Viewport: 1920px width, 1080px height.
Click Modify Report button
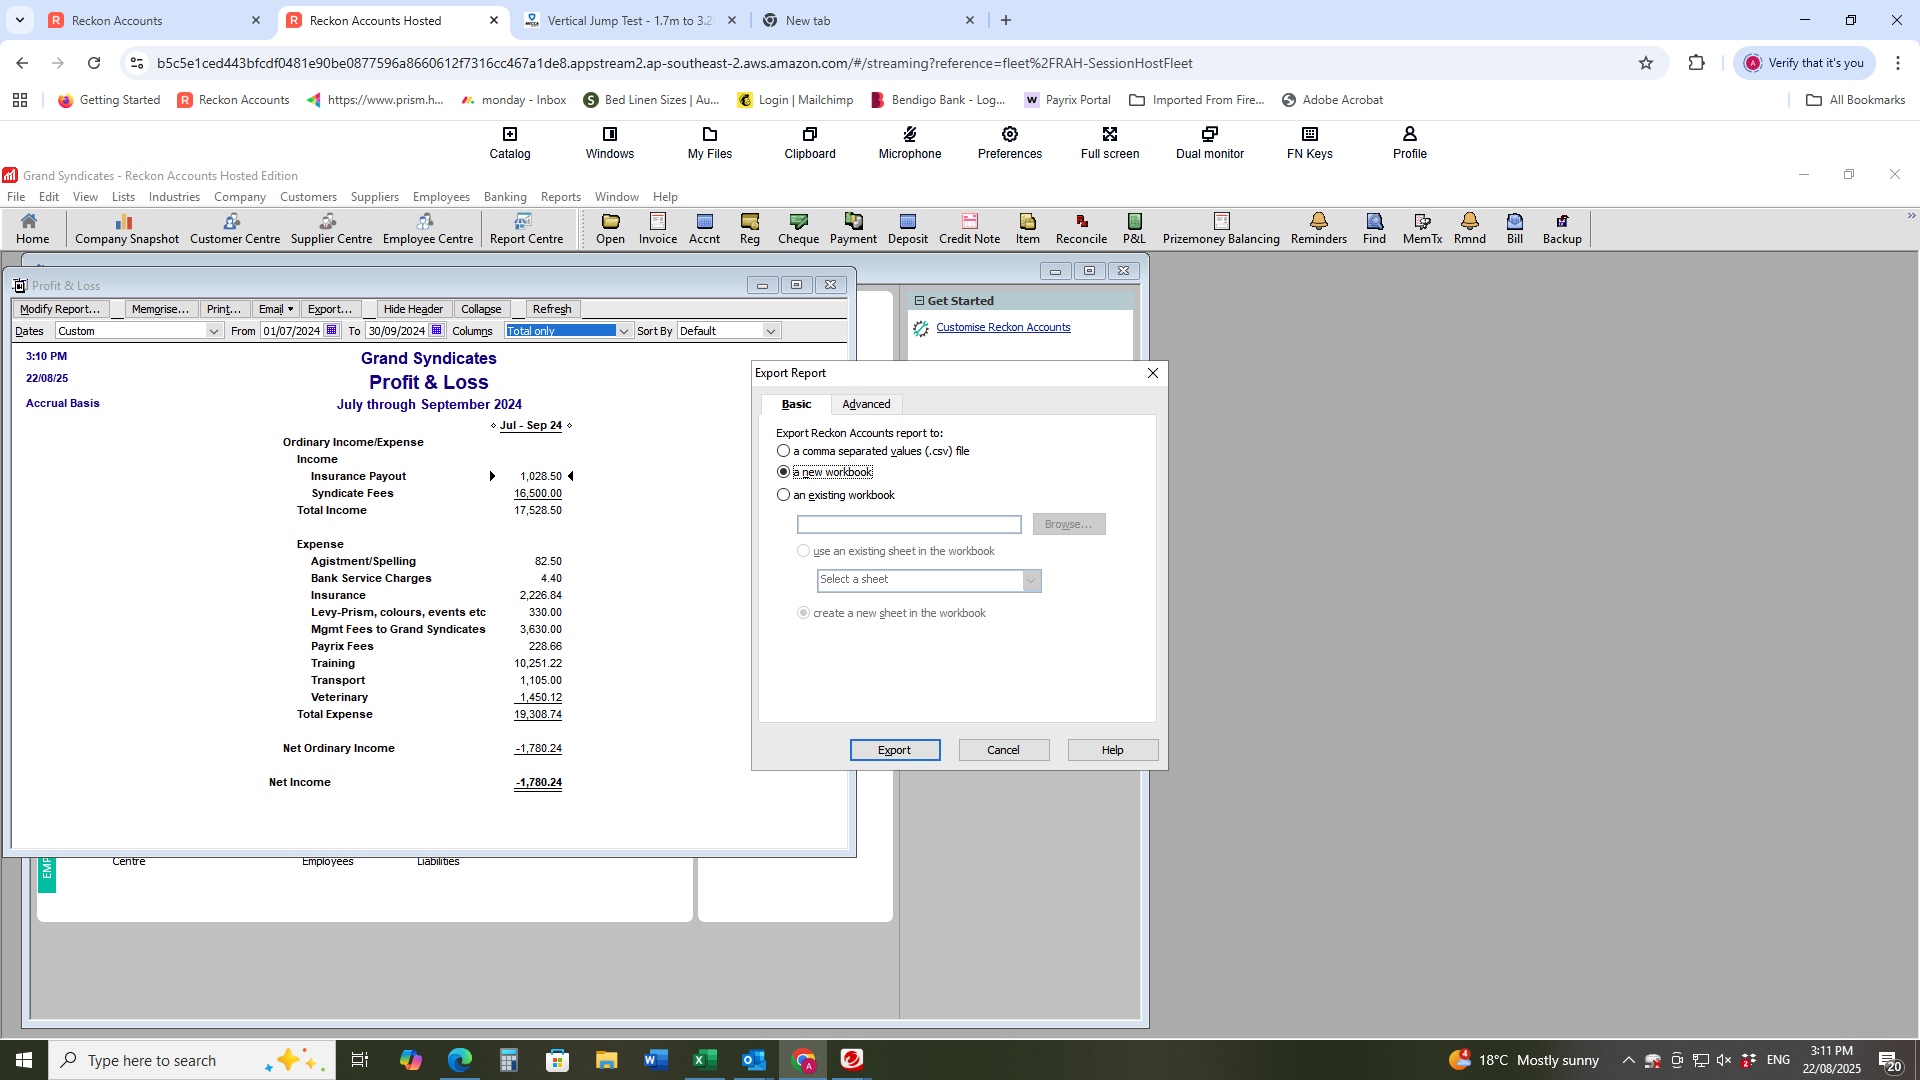pos(60,309)
